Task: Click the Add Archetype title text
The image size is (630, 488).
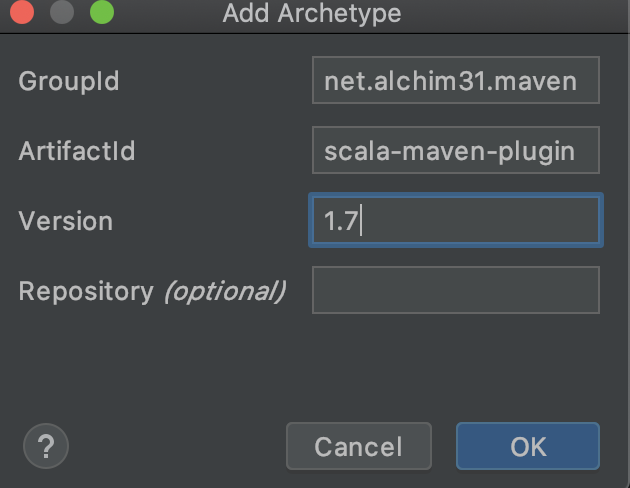Action: pyautogui.click(x=312, y=13)
